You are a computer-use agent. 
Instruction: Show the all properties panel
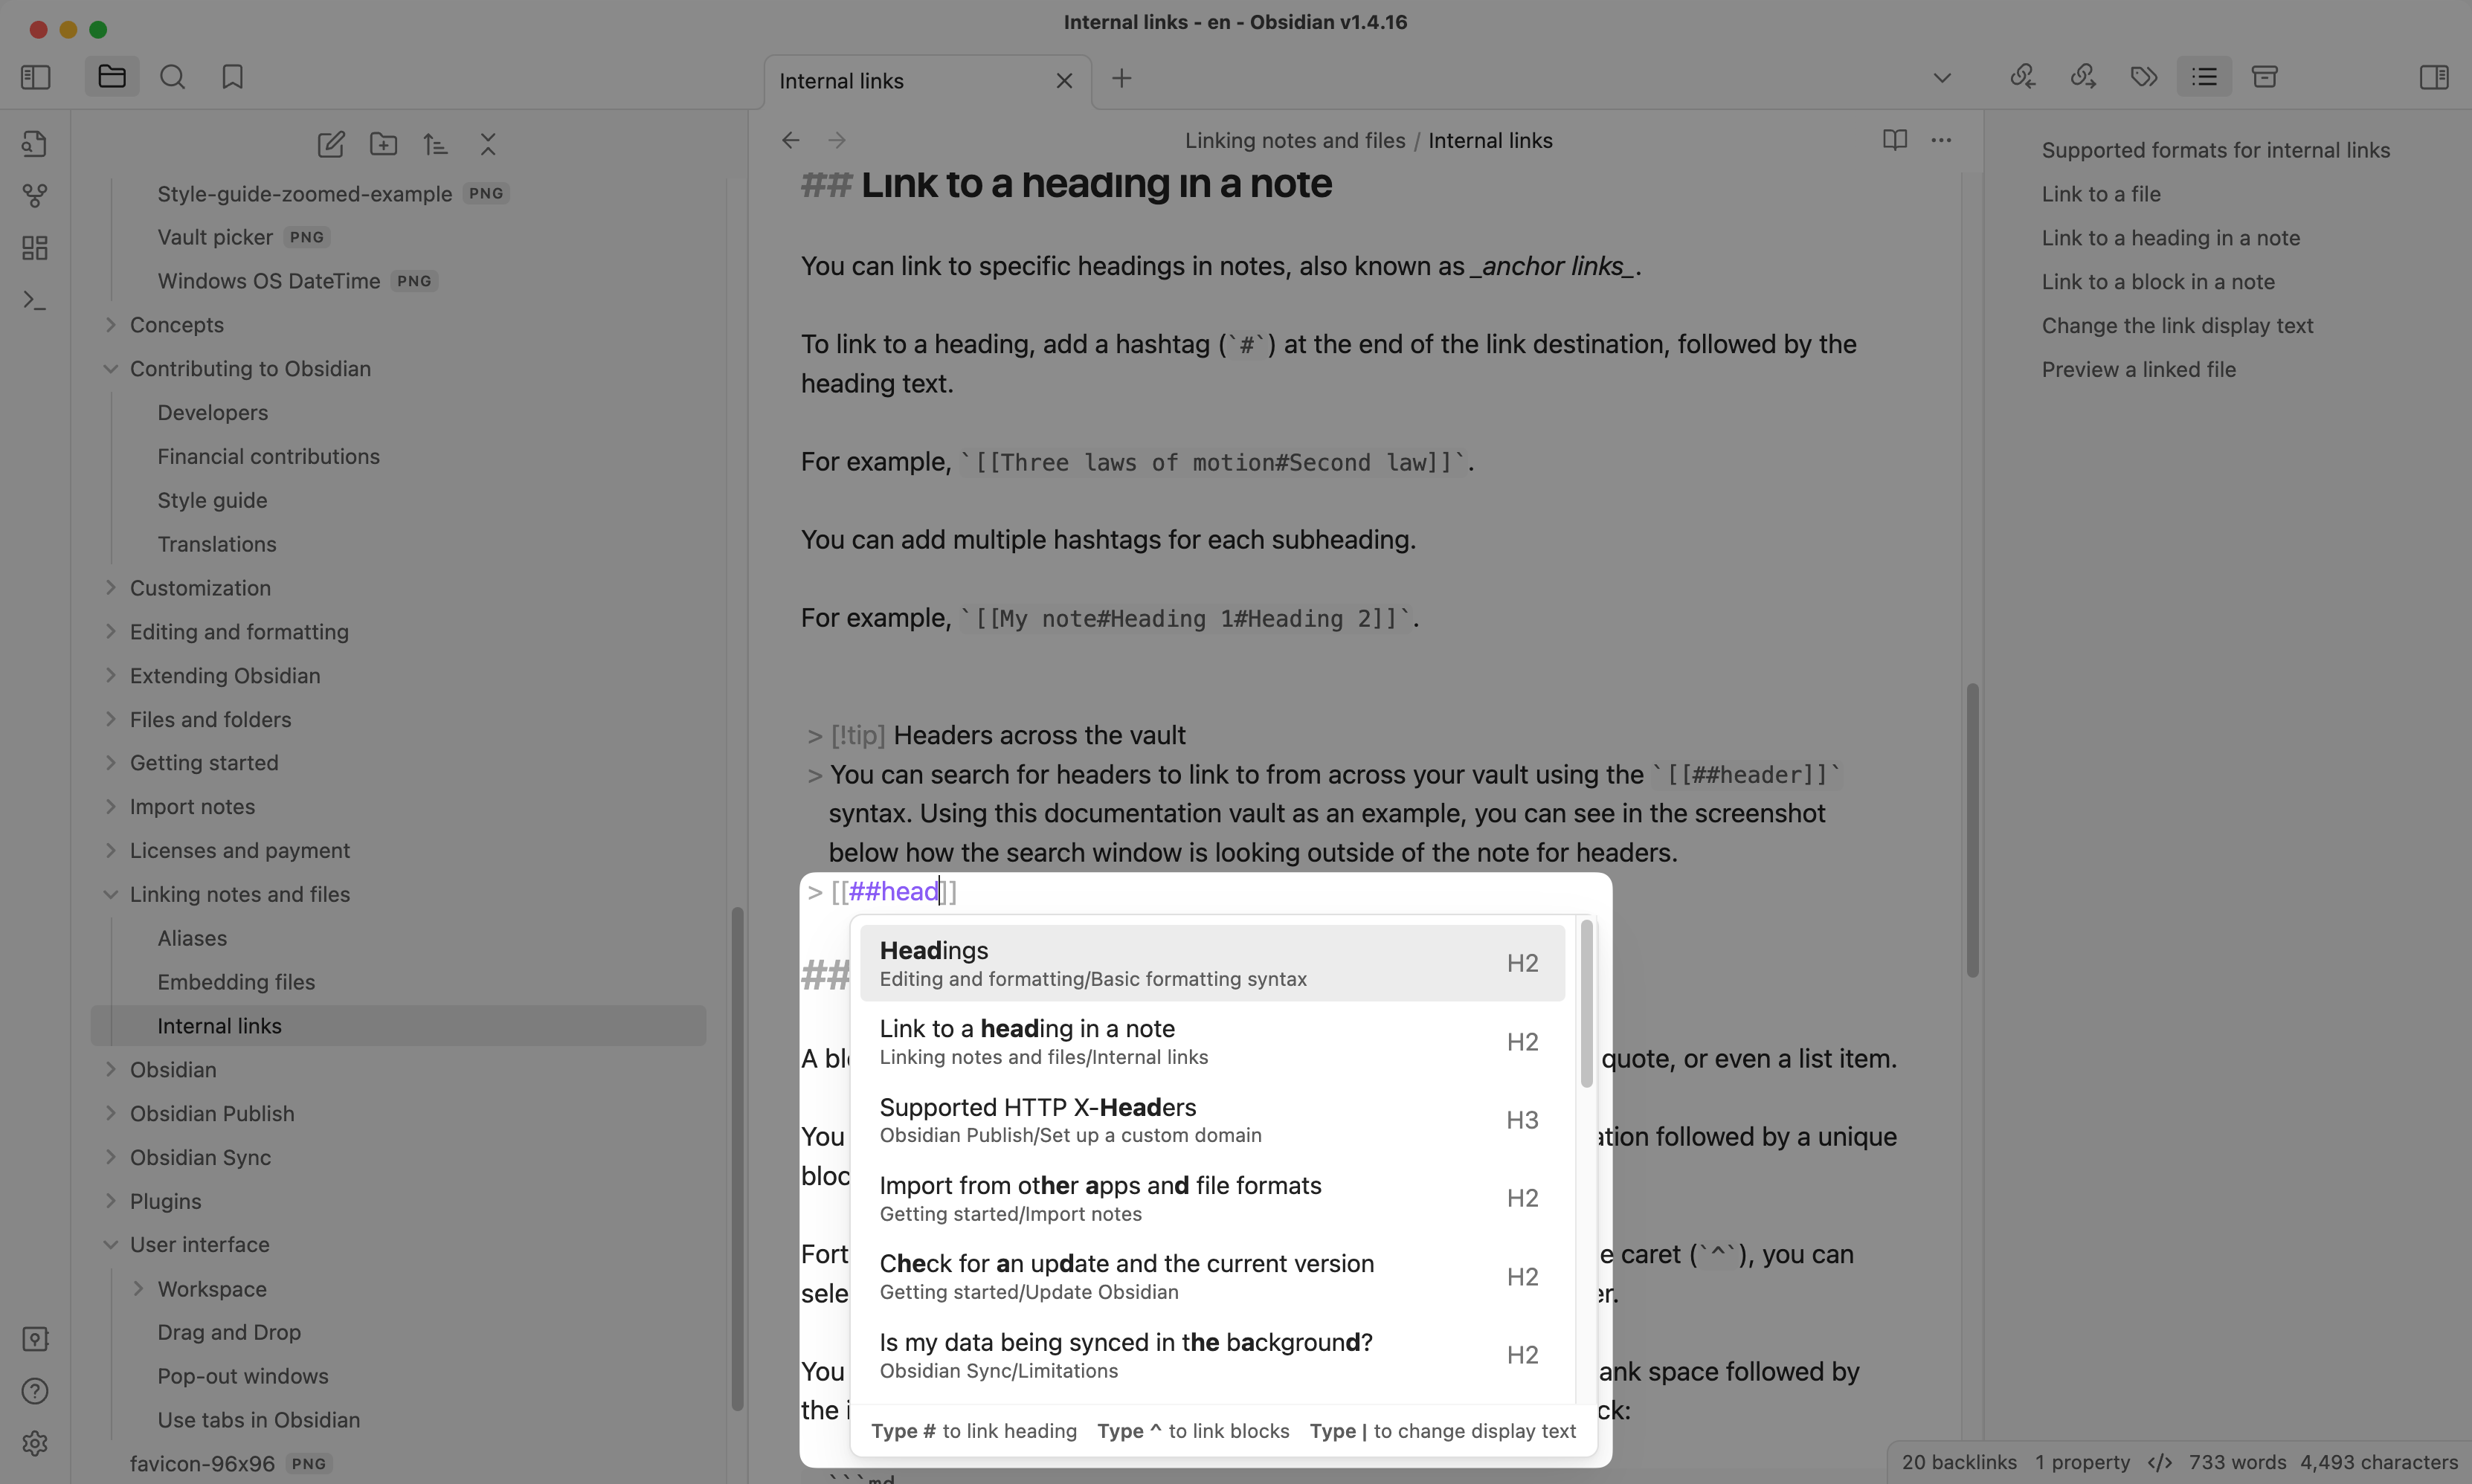click(x=2265, y=77)
